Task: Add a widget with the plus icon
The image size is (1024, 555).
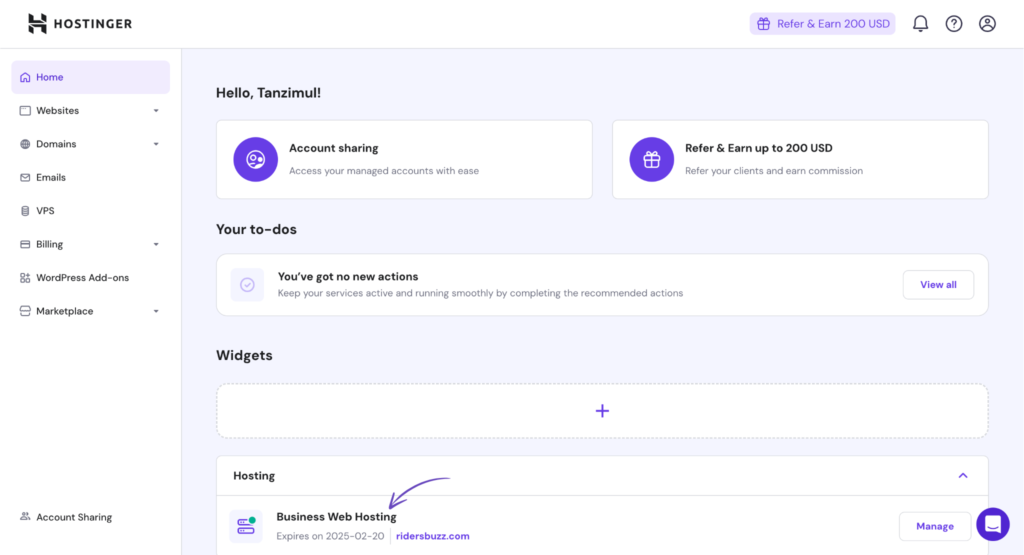Action: (x=602, y=411)
